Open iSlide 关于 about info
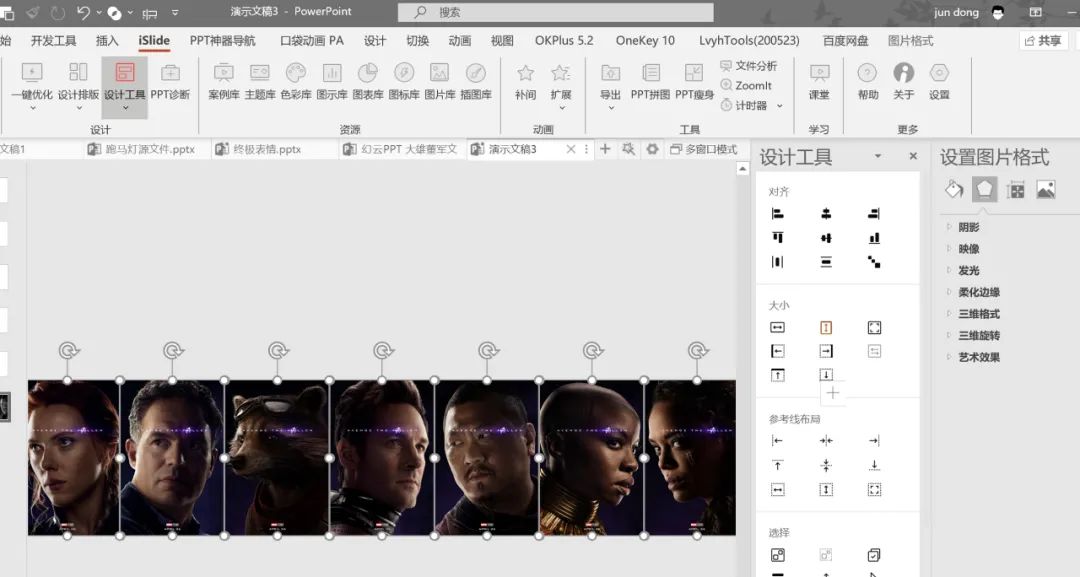The width and height of the screenshot is (1080, 577). coord(904,83)
